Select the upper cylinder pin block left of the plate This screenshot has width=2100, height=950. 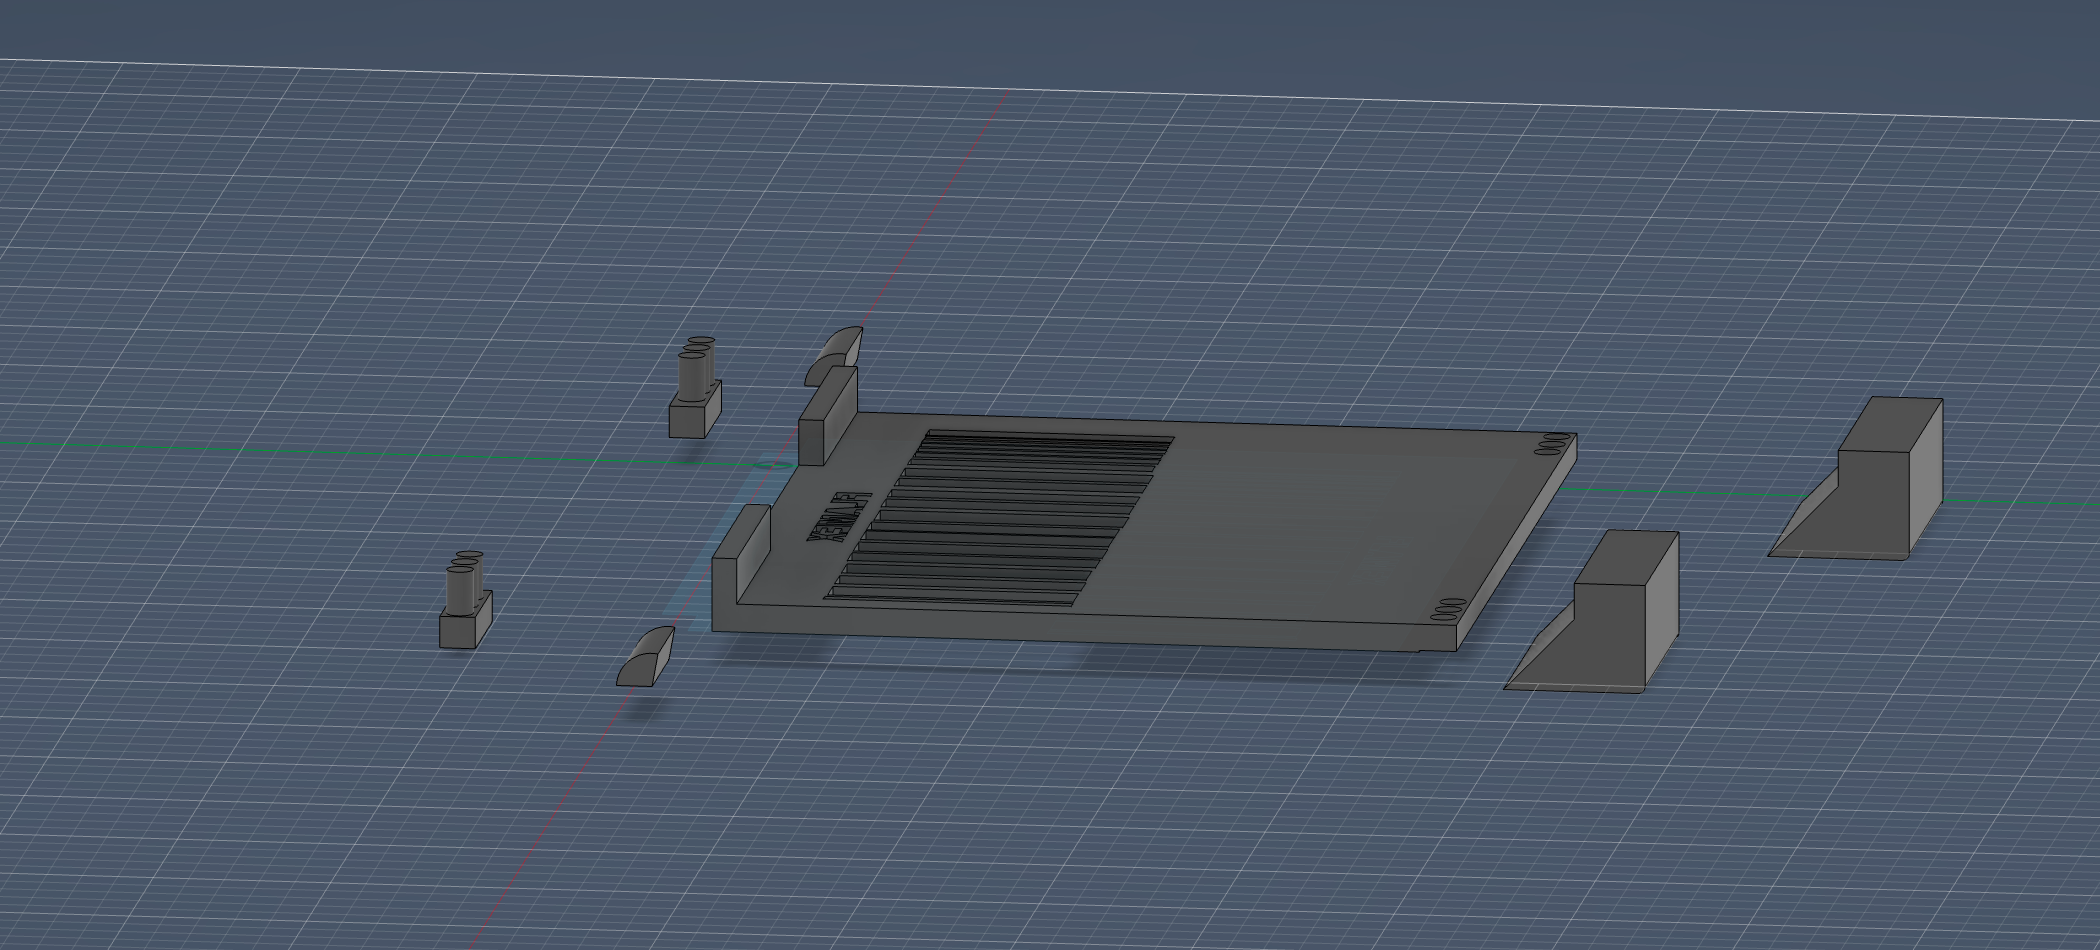[x=695, y=387]
